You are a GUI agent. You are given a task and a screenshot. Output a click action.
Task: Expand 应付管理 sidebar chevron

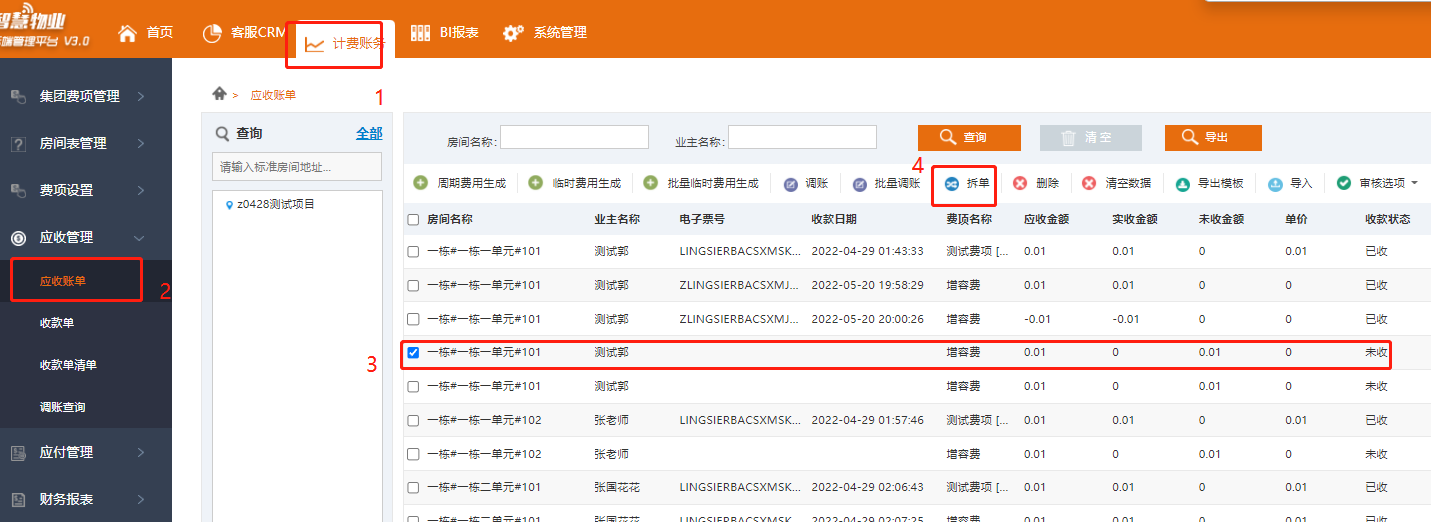pos(141,452)
